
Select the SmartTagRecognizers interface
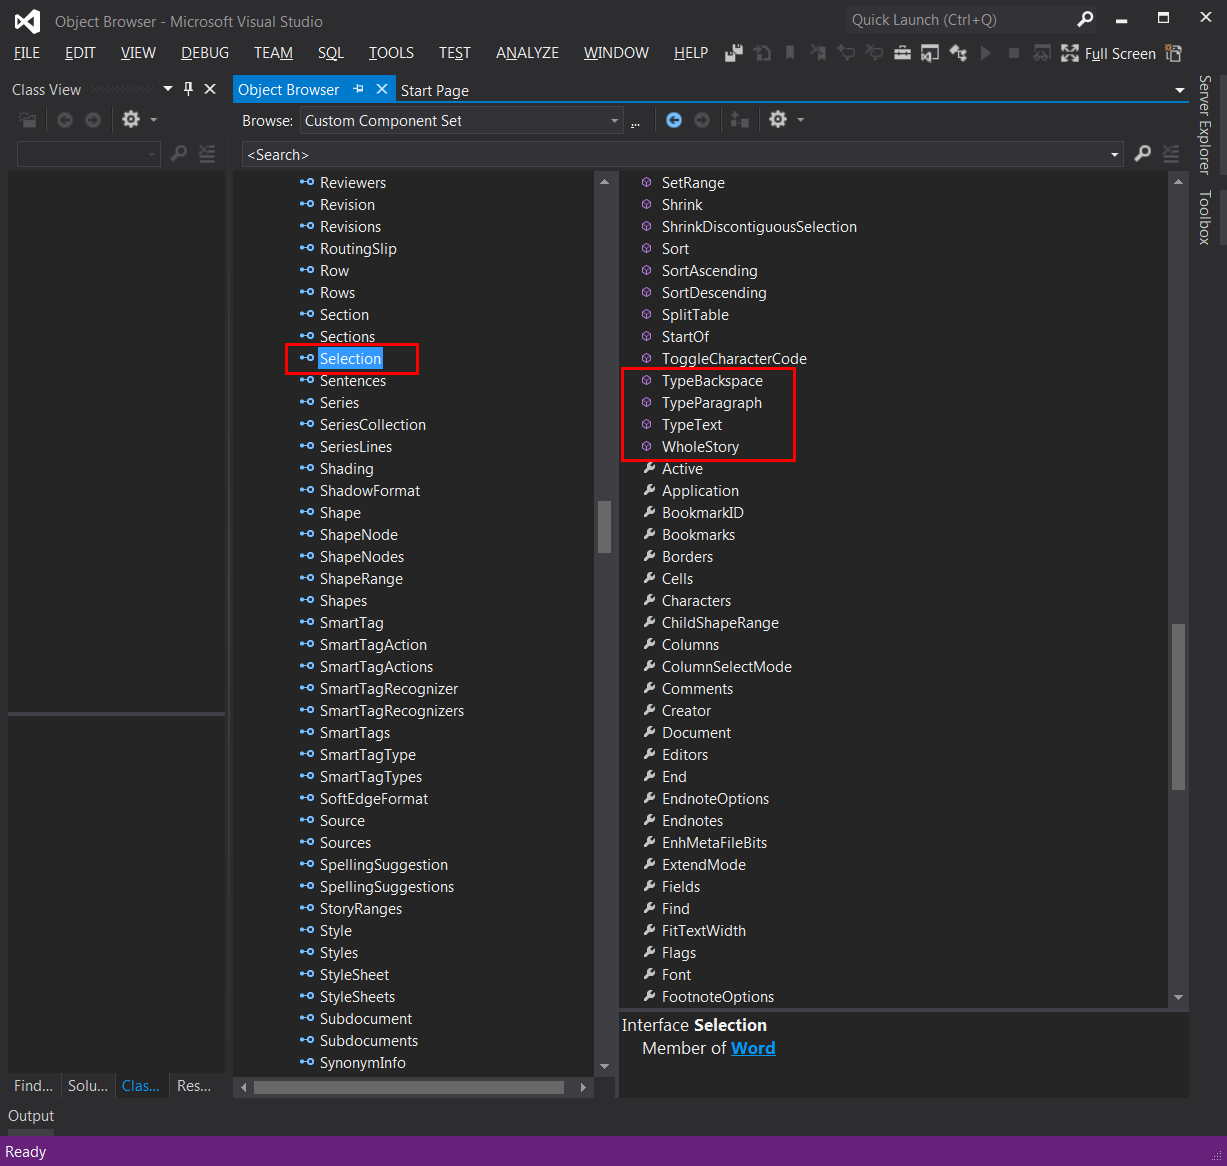pyautogui.click(x=392, y=711)
